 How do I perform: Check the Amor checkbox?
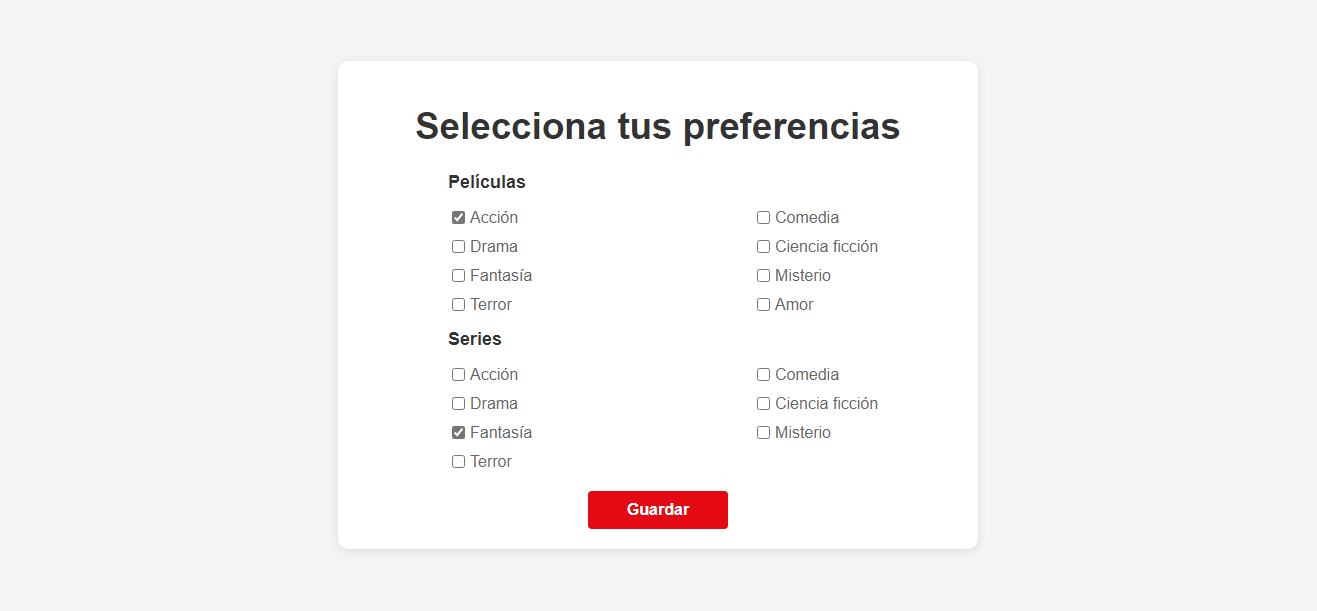tap(763, 304)
